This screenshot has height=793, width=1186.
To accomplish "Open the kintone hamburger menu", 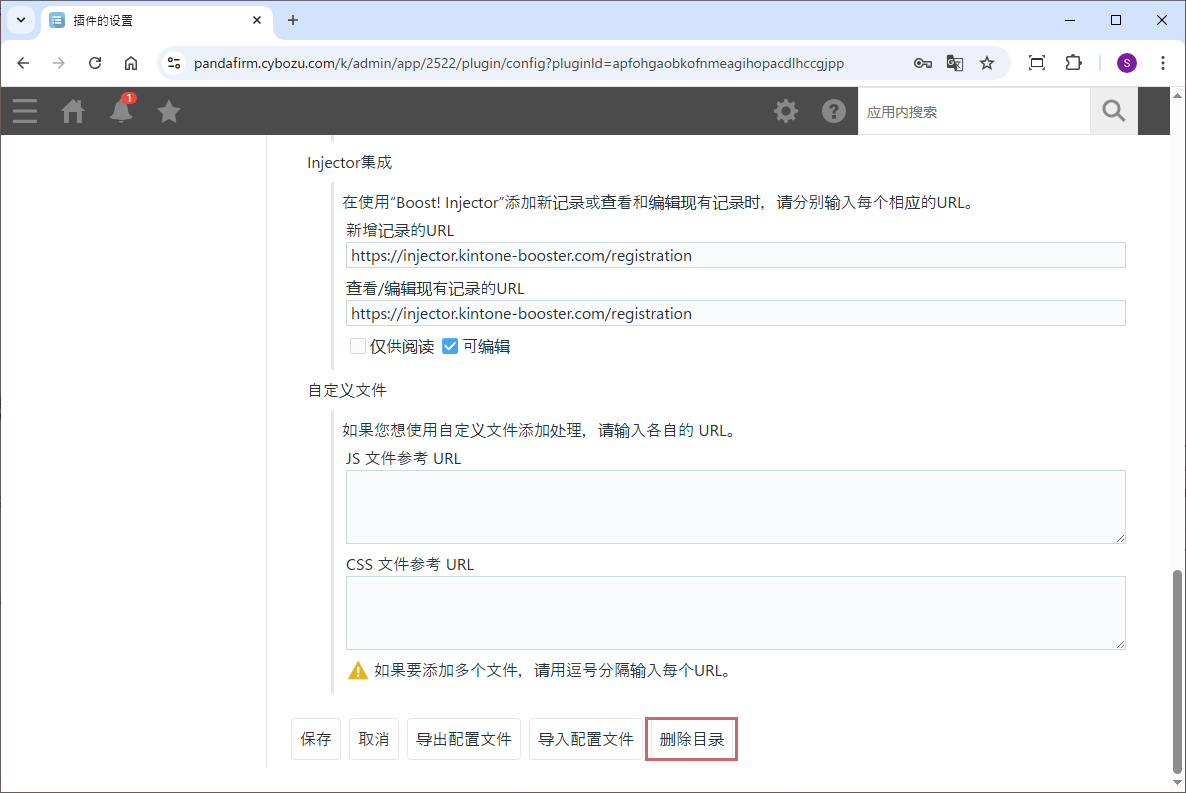I will click(25, 111).
